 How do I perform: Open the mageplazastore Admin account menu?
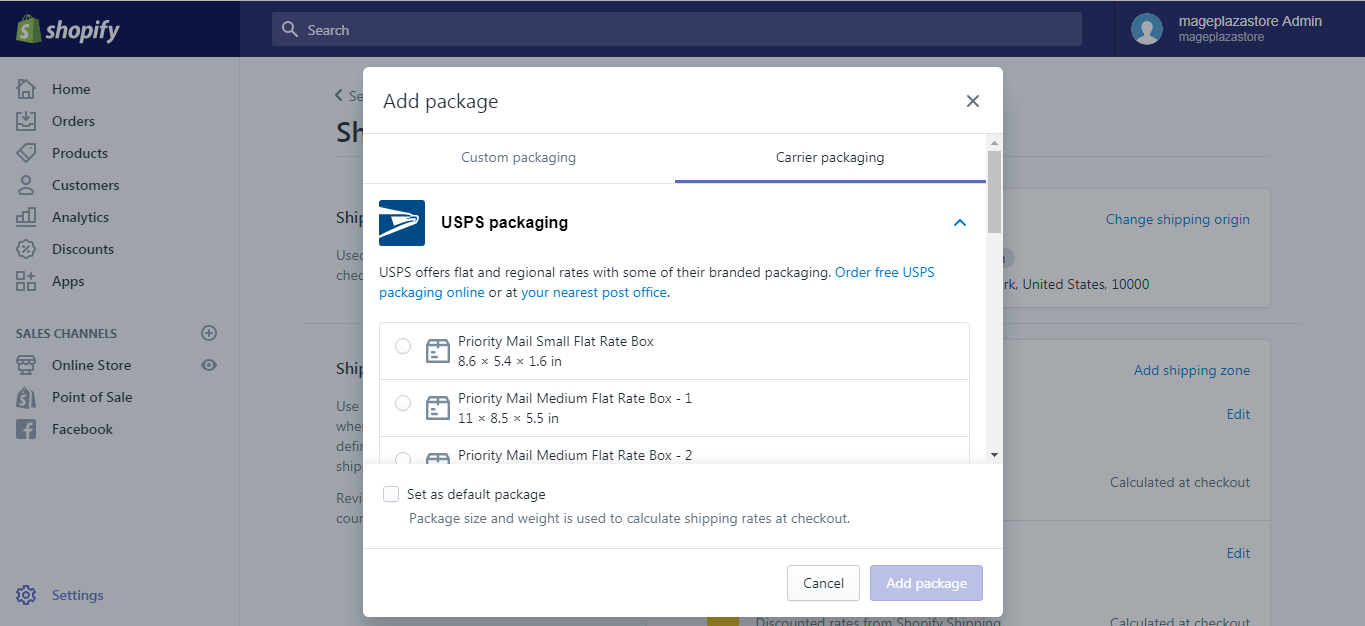point(1240,29)
